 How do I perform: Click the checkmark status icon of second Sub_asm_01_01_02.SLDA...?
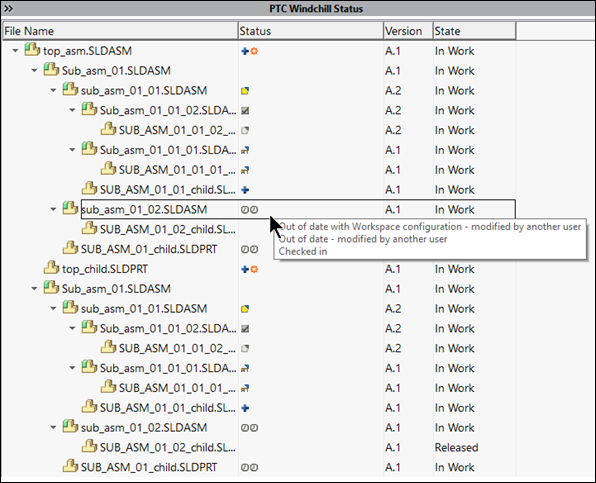[x=245, y=328]
